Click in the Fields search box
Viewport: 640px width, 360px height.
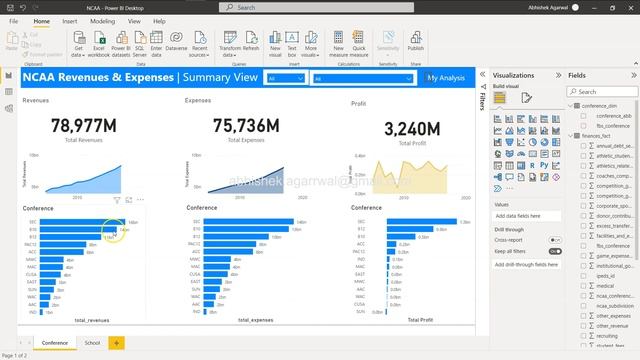602,92
